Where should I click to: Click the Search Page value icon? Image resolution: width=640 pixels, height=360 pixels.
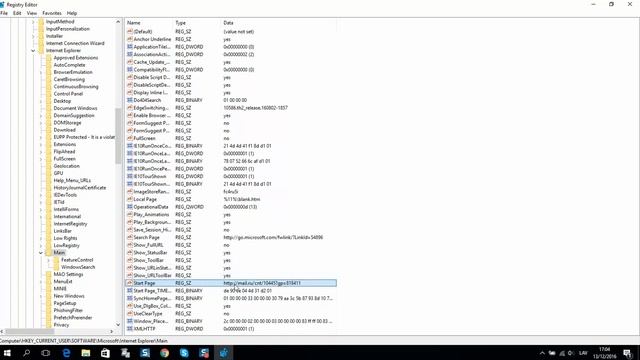[130, 237]
